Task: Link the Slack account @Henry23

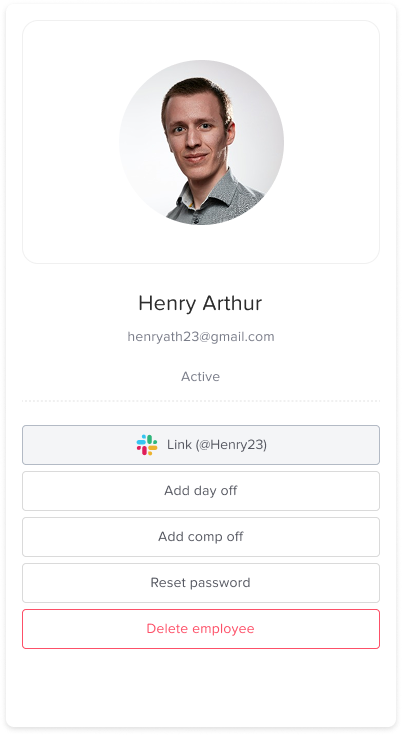Action: (201, 445)
